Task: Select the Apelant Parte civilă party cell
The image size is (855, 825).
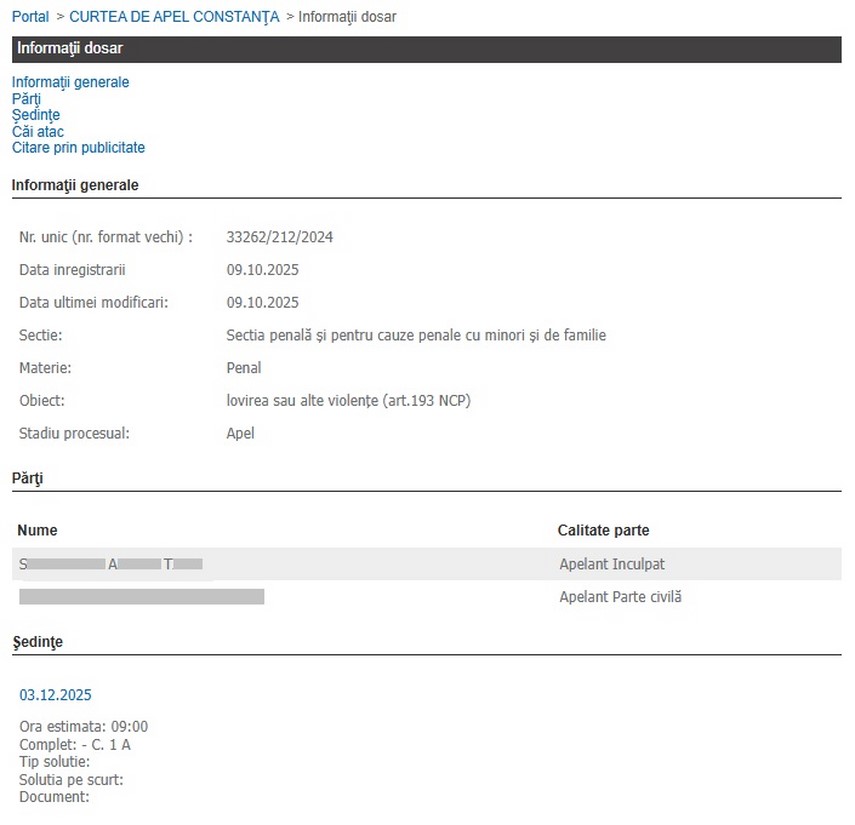Action: (619, 597)
